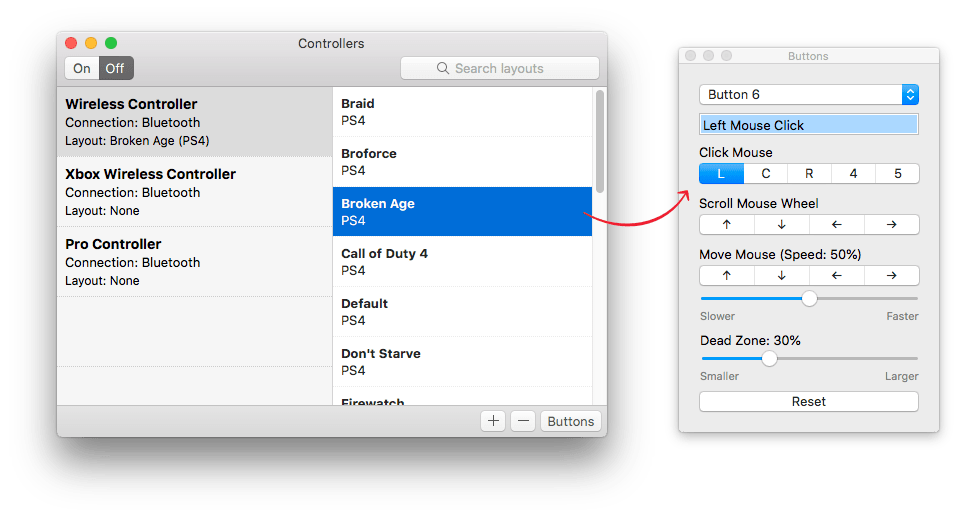Minimize Controllers window with yellow button
Screen dimensions: 956x518
(91, 43)
